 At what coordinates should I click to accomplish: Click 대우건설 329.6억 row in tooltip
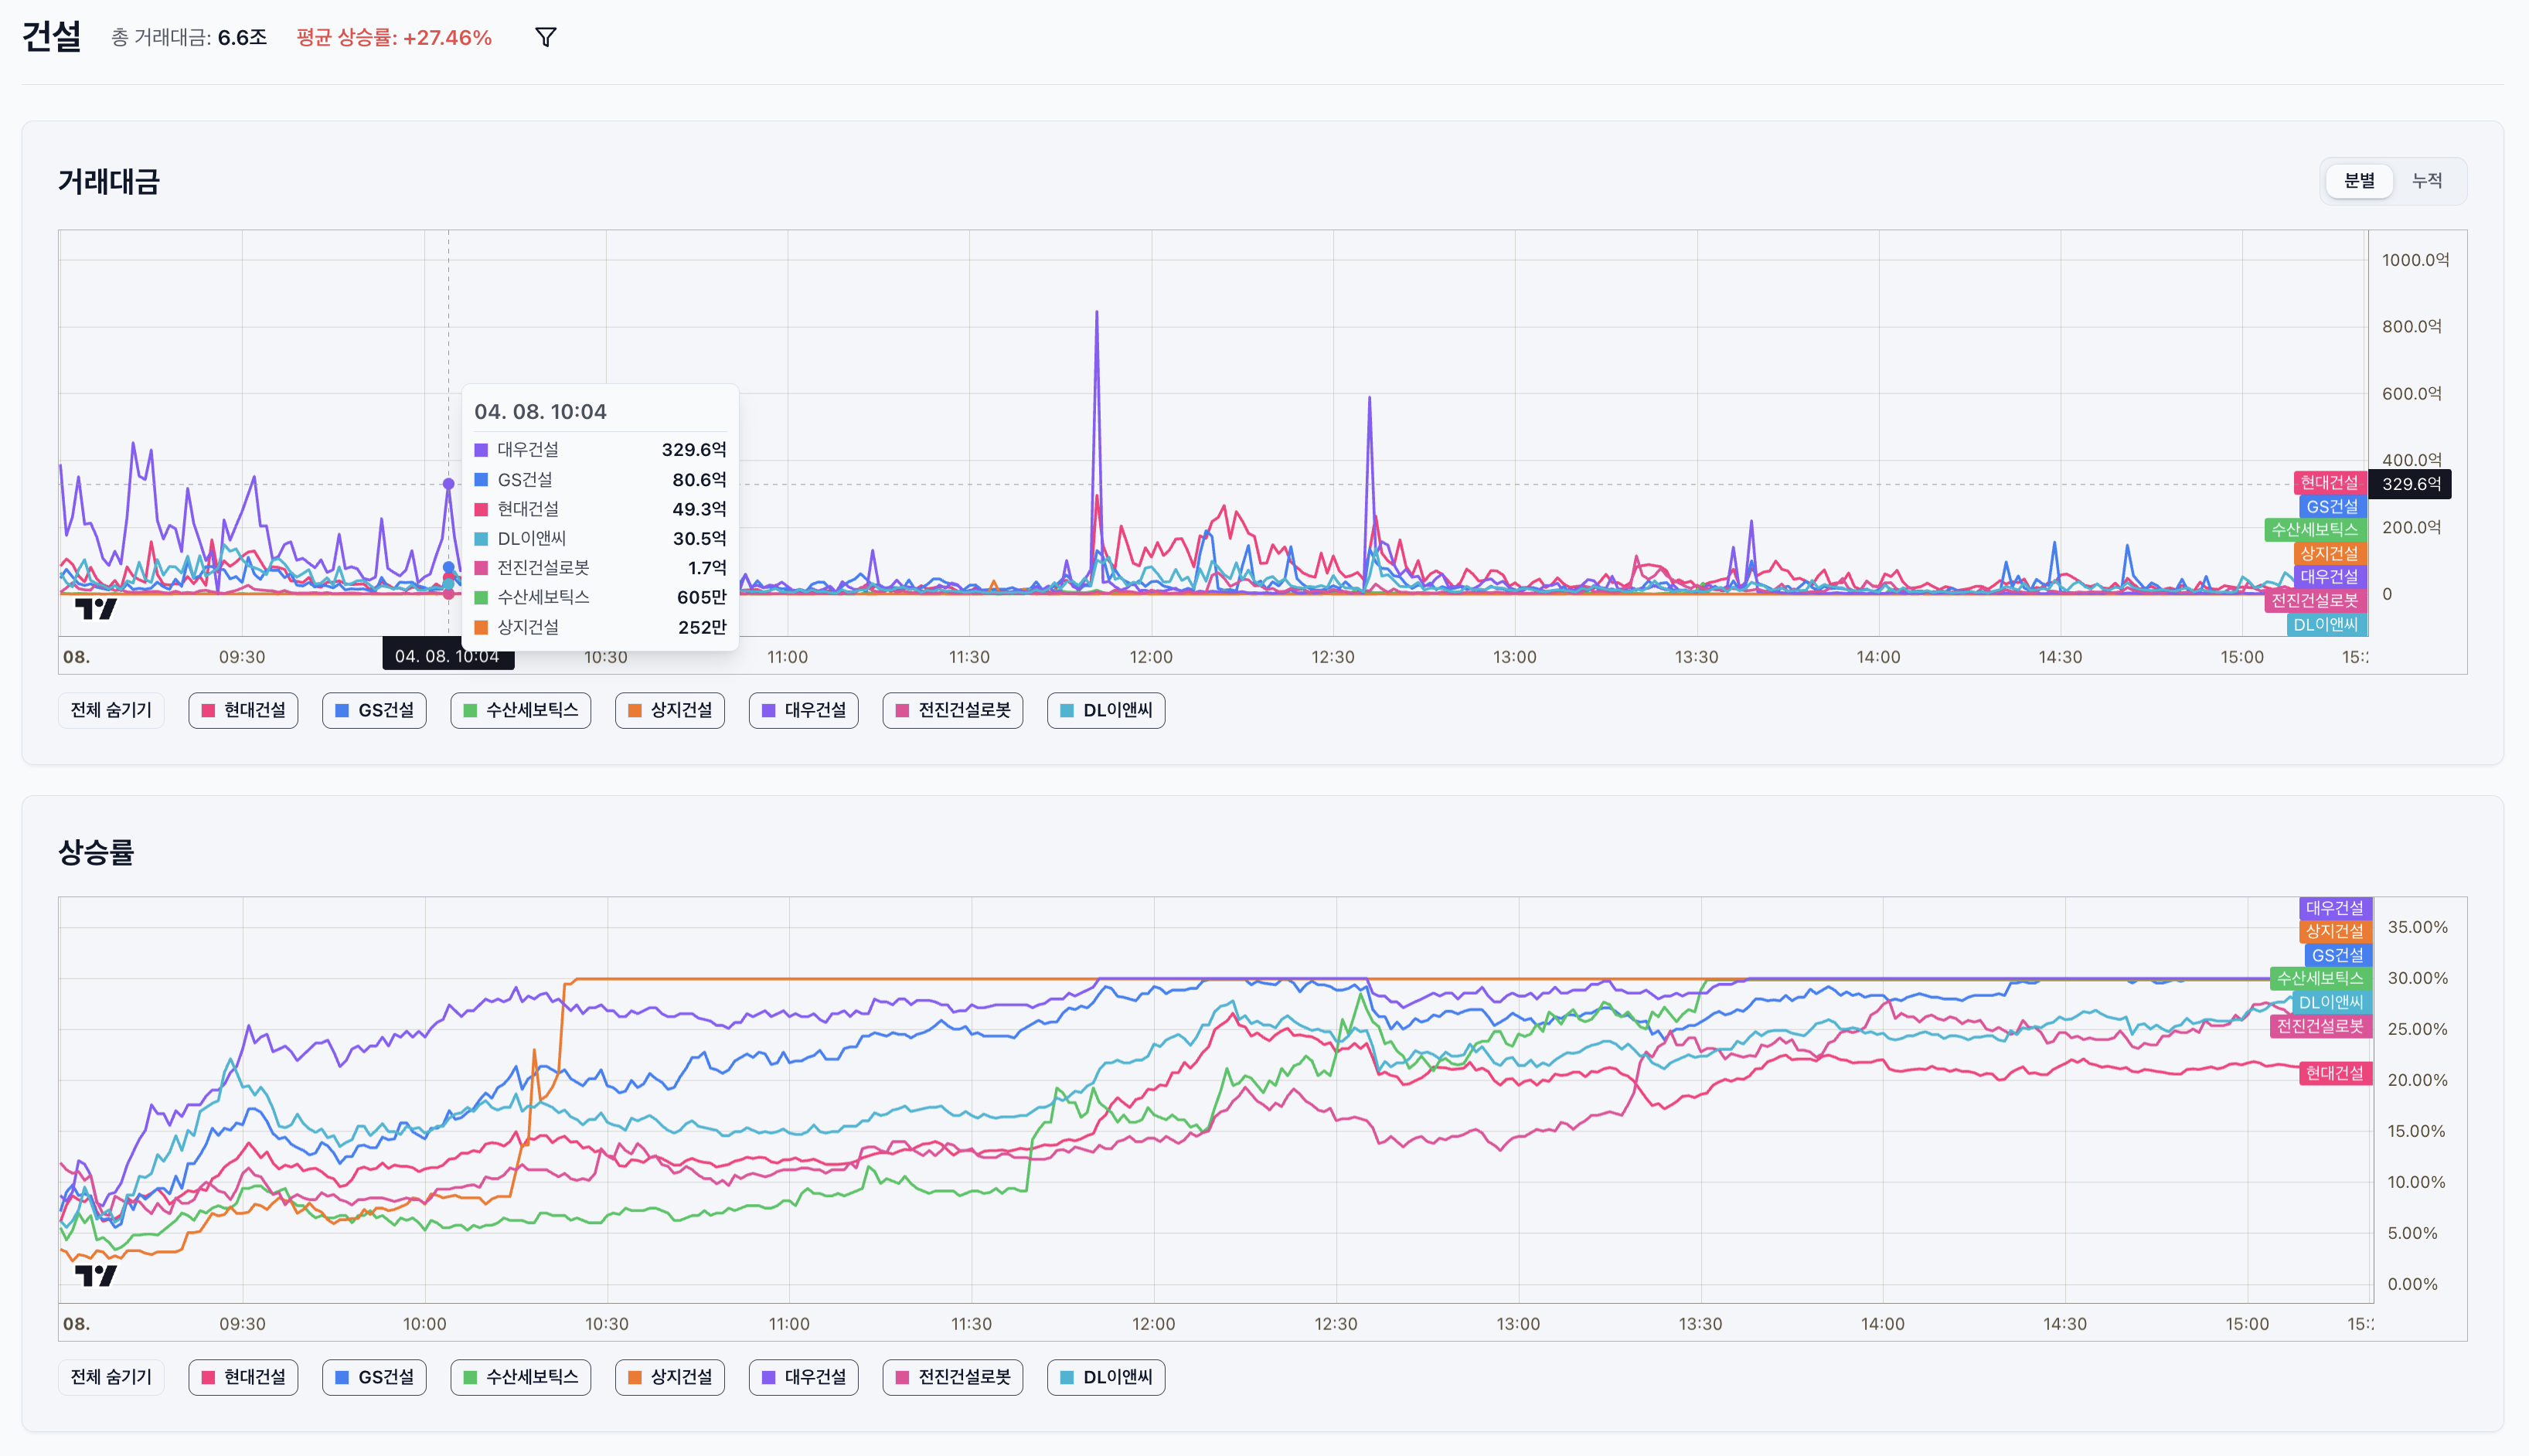600,450
